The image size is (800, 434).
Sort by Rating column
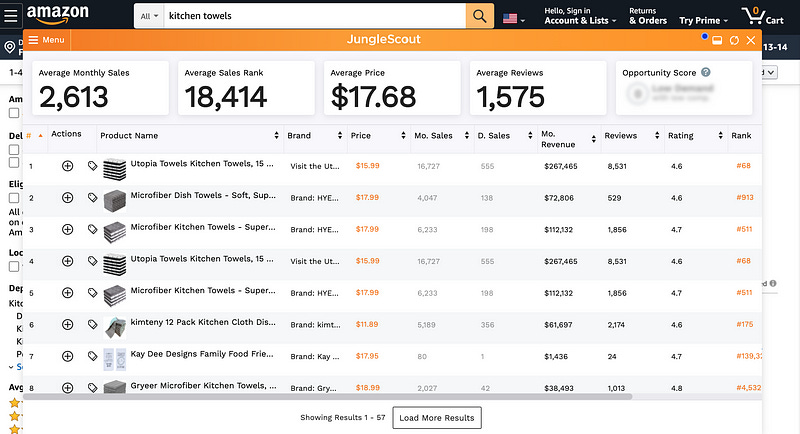pyautogui.click(x=720, y=136)
